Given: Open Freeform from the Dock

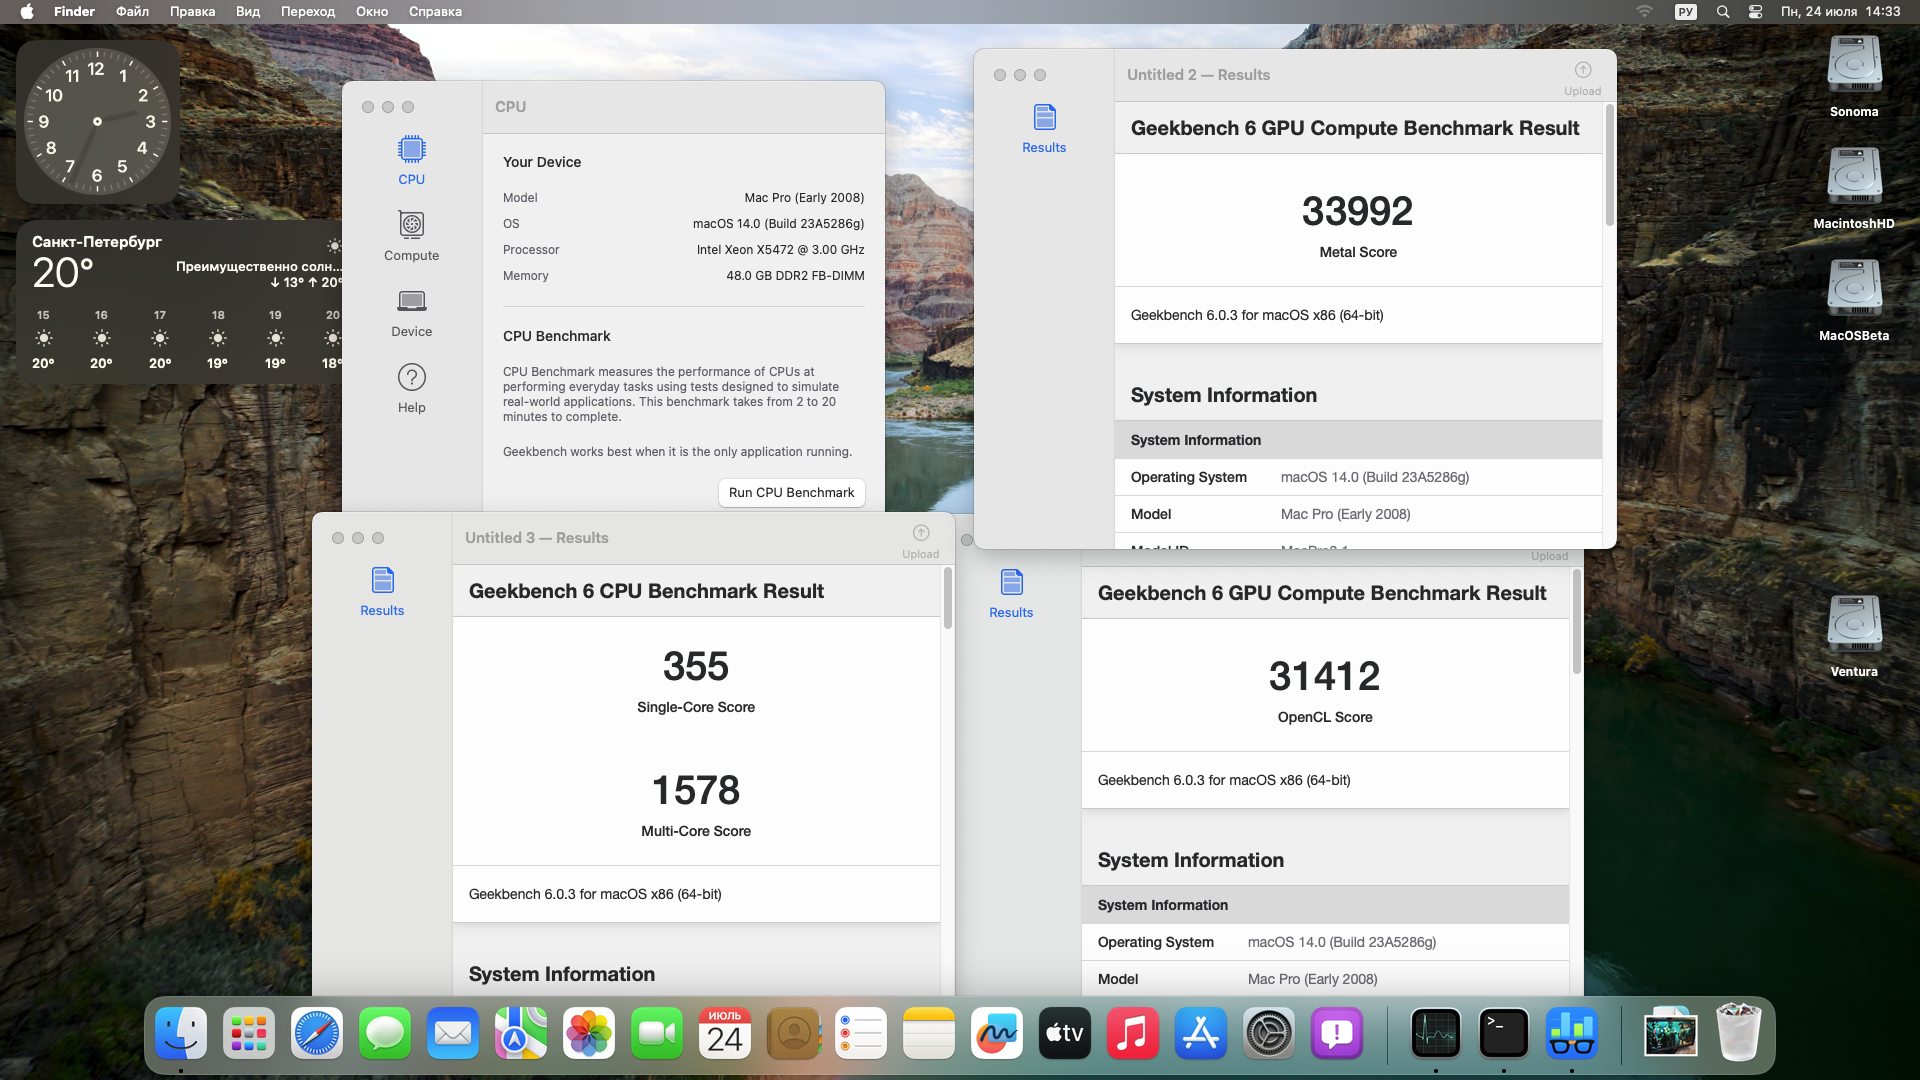Looking at the screenshot, I should tap(997, 1033).
